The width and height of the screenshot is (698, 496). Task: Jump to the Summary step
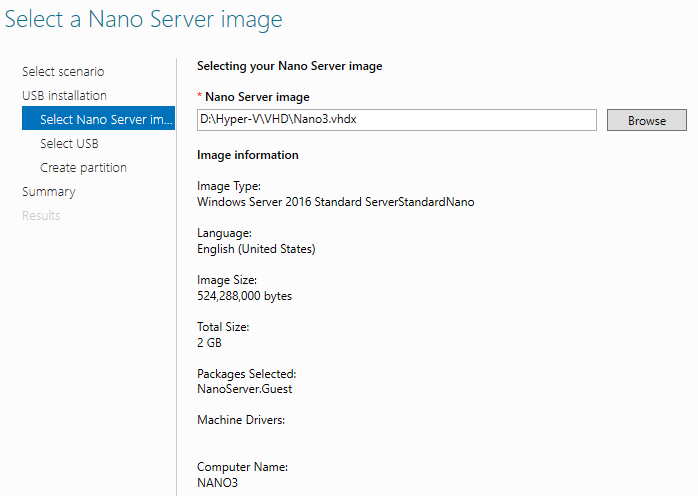point(48,192)
